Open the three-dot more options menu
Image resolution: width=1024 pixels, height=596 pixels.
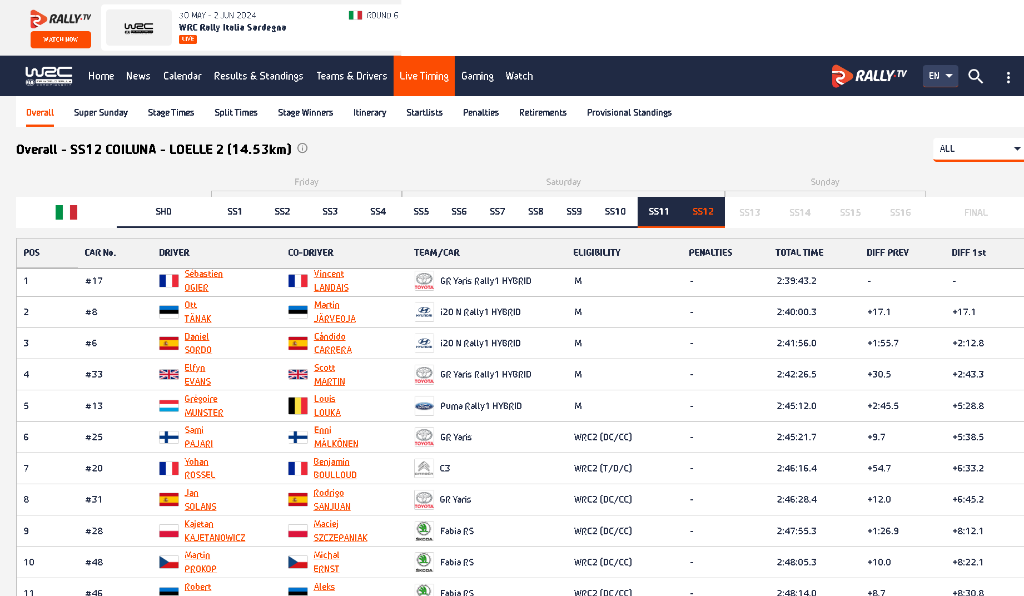1008,76
